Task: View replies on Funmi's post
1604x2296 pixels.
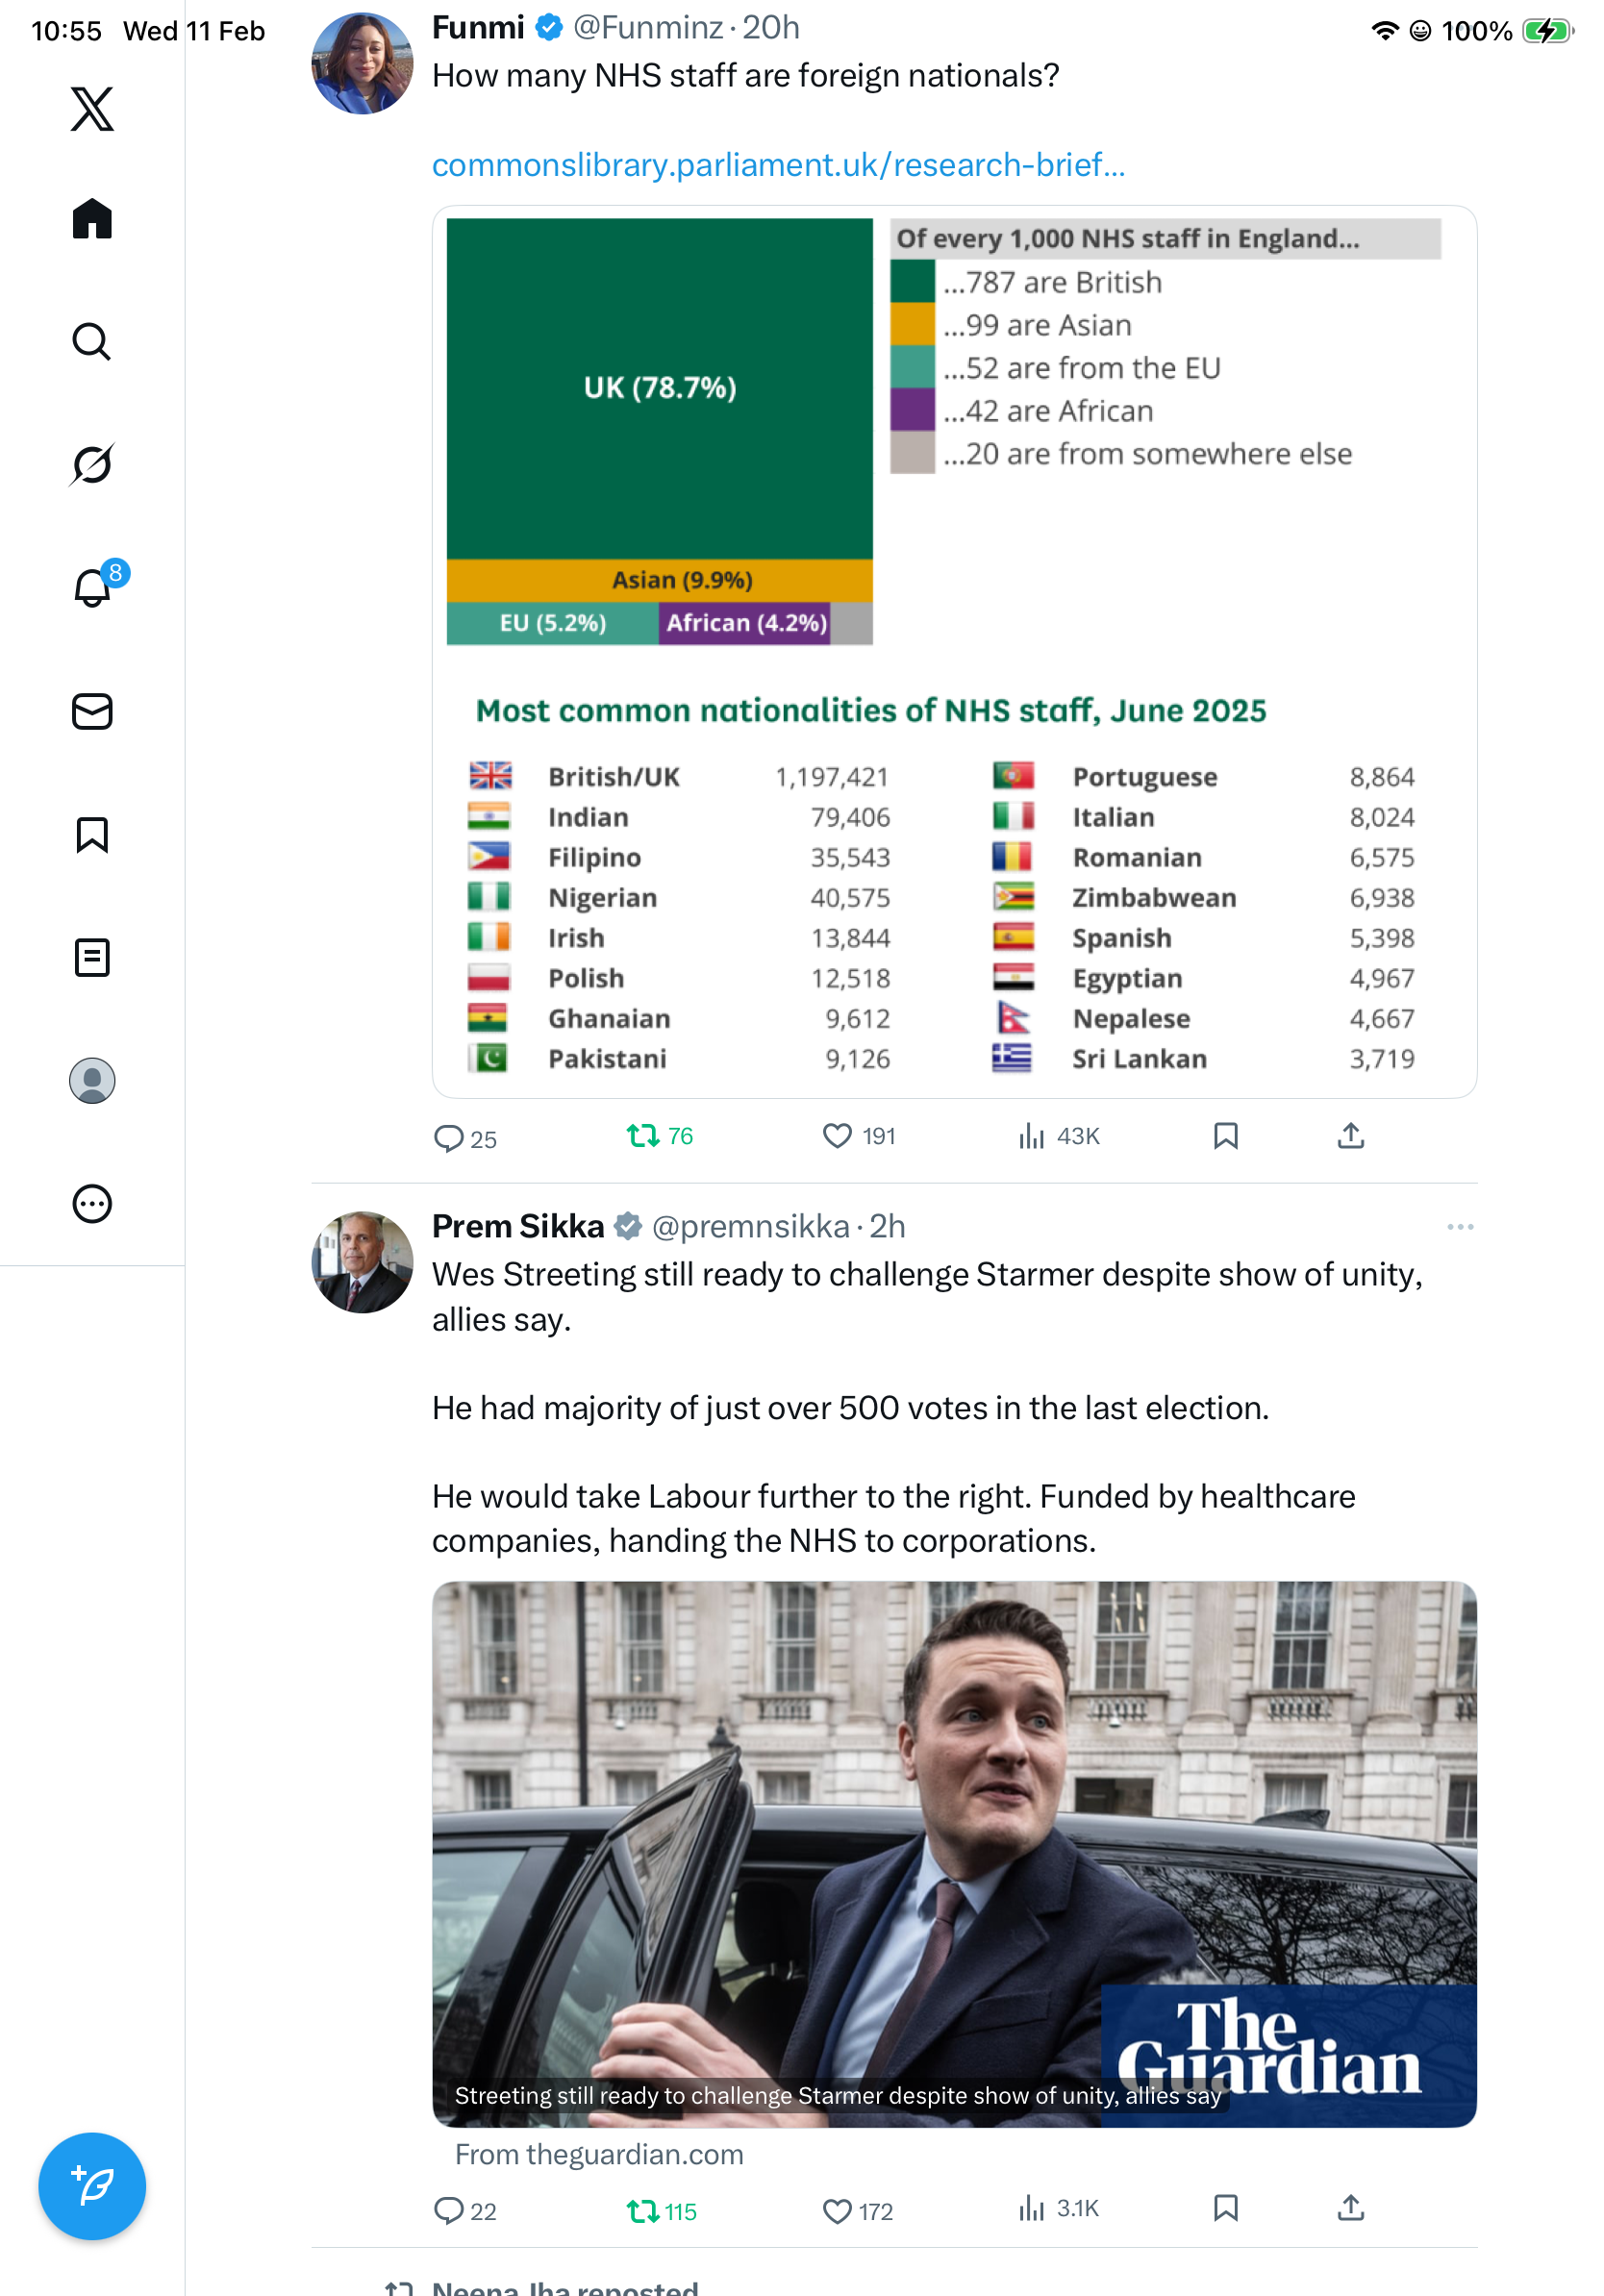Action: tap(448, 1138)
